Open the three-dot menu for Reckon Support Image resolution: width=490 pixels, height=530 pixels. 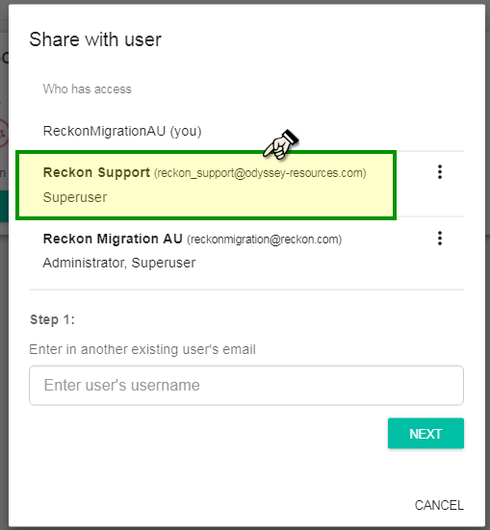pos(440,172)
